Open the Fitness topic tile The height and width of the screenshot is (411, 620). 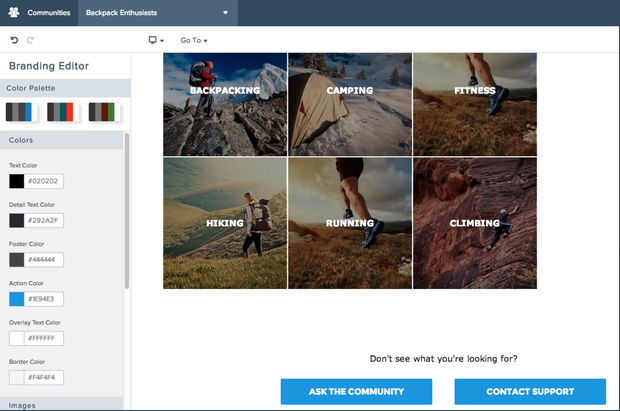[475, 104]
